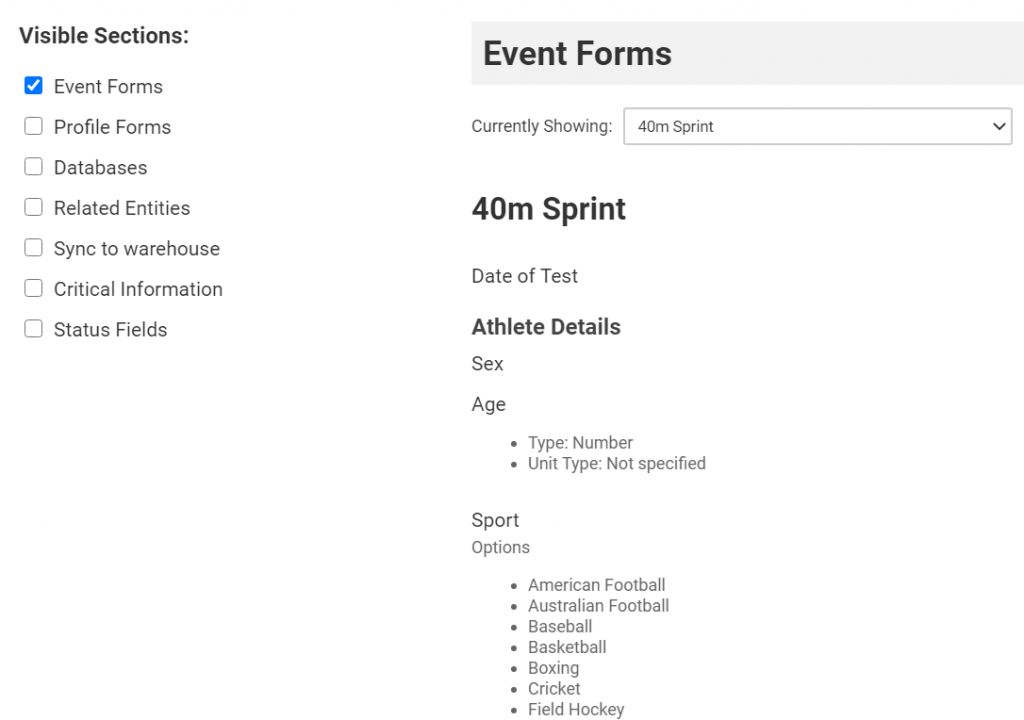Click the Athlete Details section heading
Screen dimensions: 1024x720
[546, 326]
